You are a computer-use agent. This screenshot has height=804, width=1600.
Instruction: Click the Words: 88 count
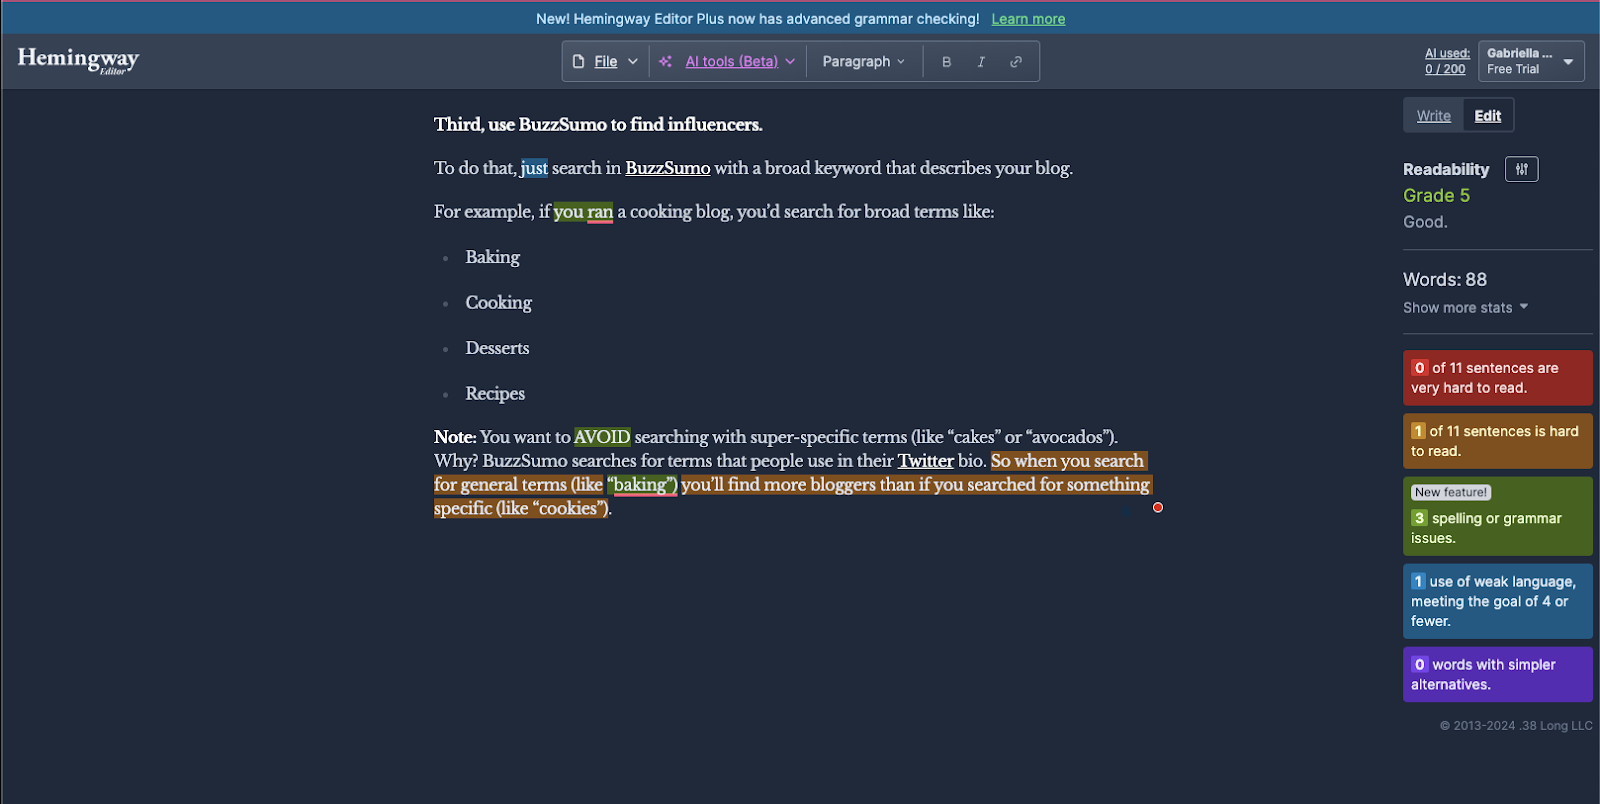coord(1444,279)
